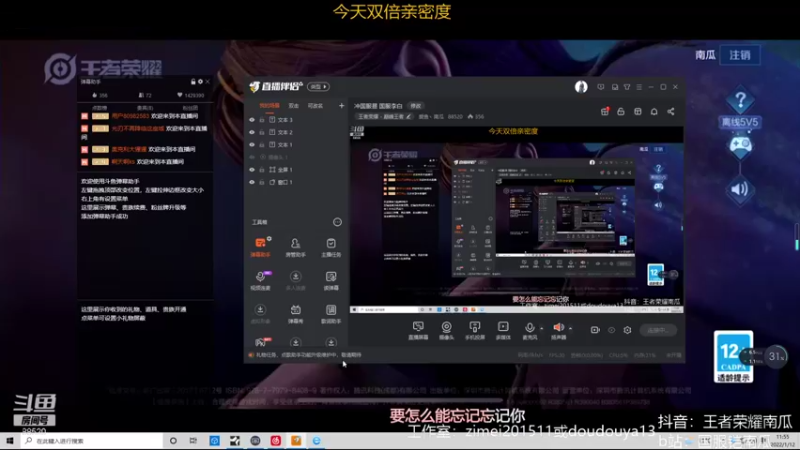Open the 离线5V5 question-mark entry
800x450 pixels.
(x=740, y=108)
